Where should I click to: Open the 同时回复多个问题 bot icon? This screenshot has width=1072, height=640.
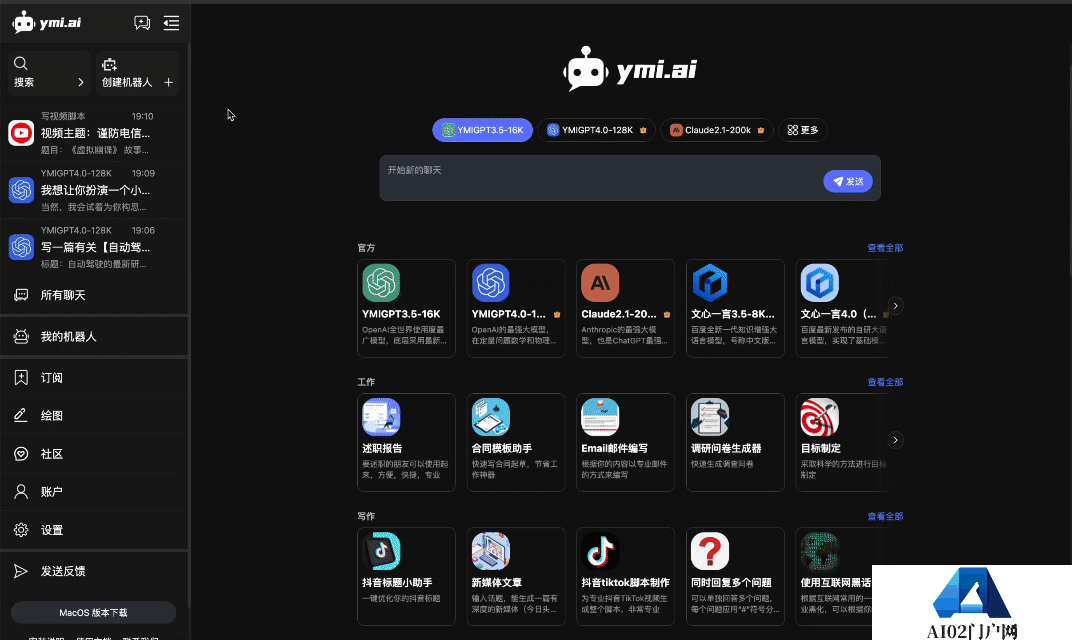point(710,551)
